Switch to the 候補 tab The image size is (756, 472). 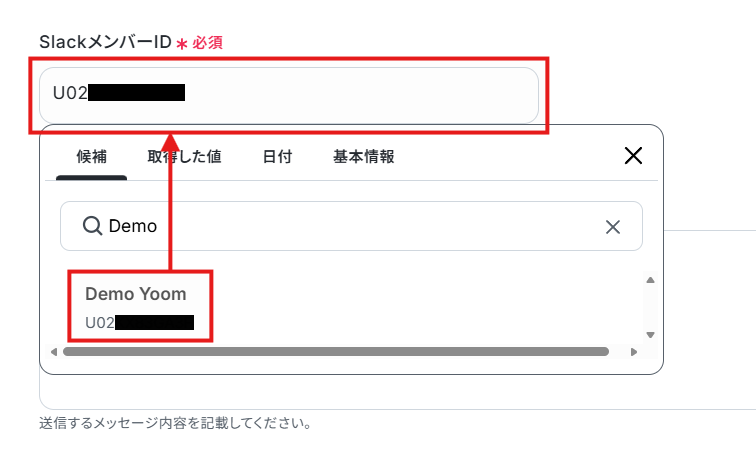pyautogui.click(x=92, y=157)
